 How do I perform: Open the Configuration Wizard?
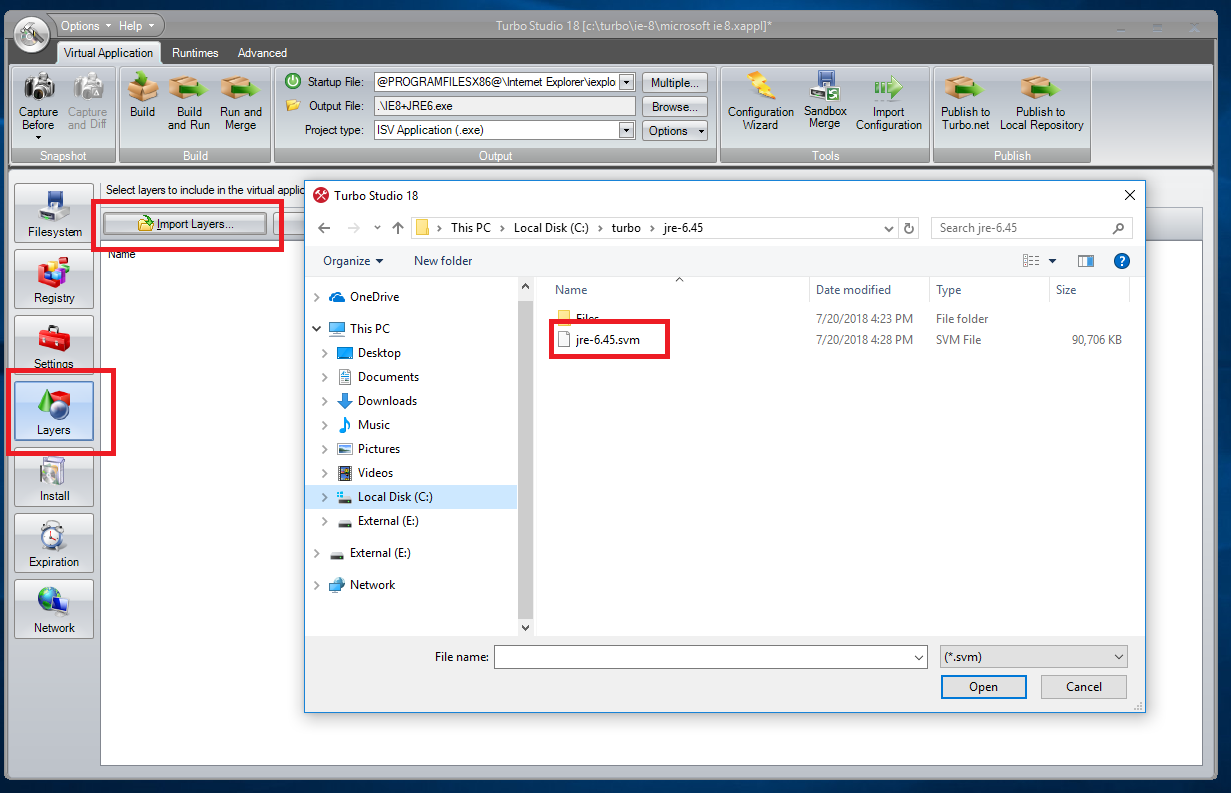coord(760,101)
